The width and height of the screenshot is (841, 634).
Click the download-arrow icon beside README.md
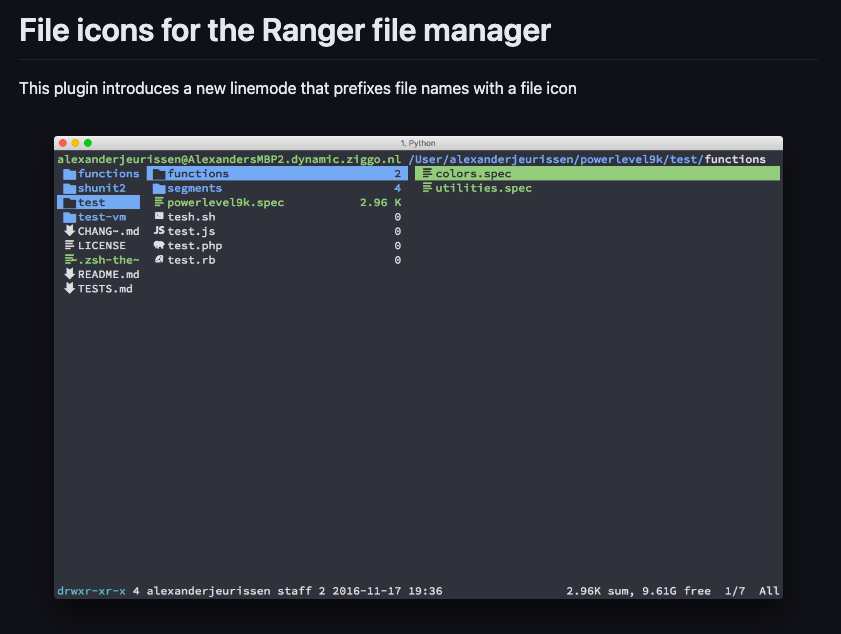point(69,274)
